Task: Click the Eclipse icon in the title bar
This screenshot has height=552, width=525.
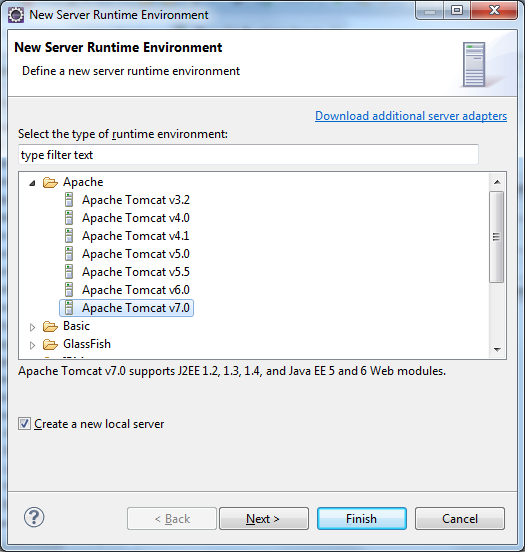Action: coord(16,15)
